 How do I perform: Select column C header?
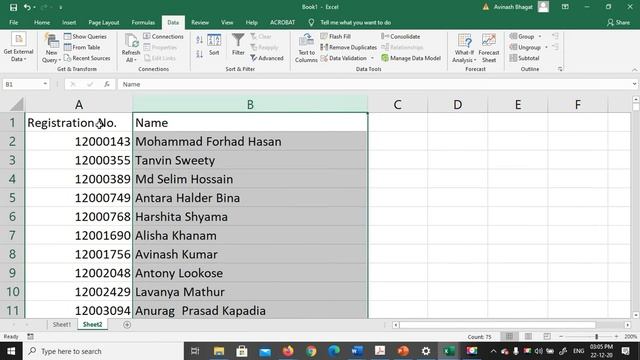398,104
